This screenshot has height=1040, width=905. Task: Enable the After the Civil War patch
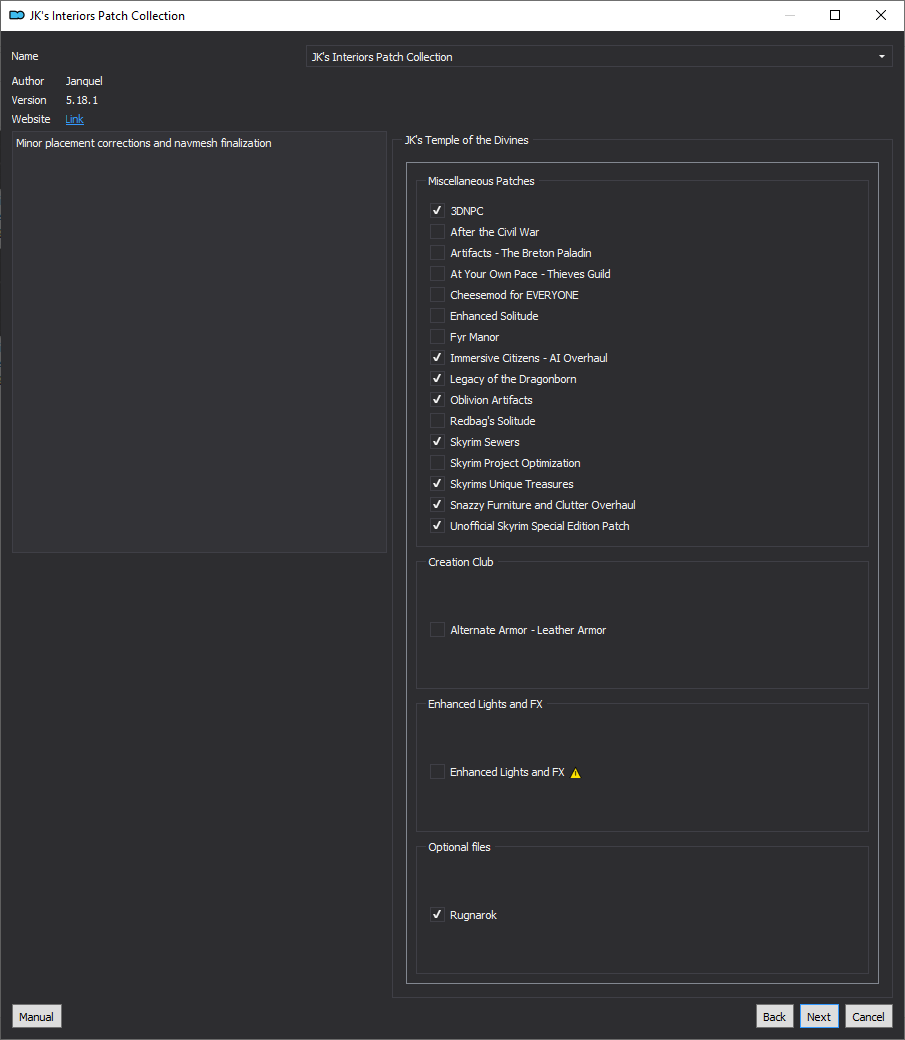pyautogui.click(x=437, y=231)
